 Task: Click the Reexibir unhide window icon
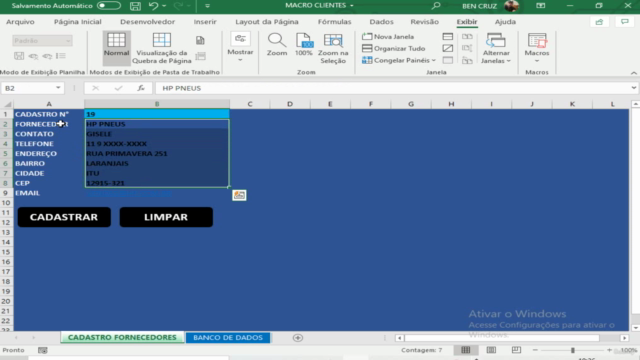tap(448, 60)
